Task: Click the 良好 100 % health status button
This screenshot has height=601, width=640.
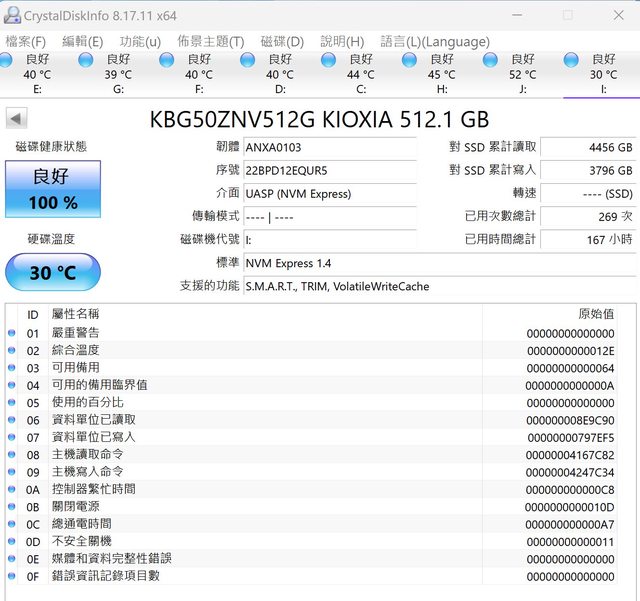Action: [53, 190]
